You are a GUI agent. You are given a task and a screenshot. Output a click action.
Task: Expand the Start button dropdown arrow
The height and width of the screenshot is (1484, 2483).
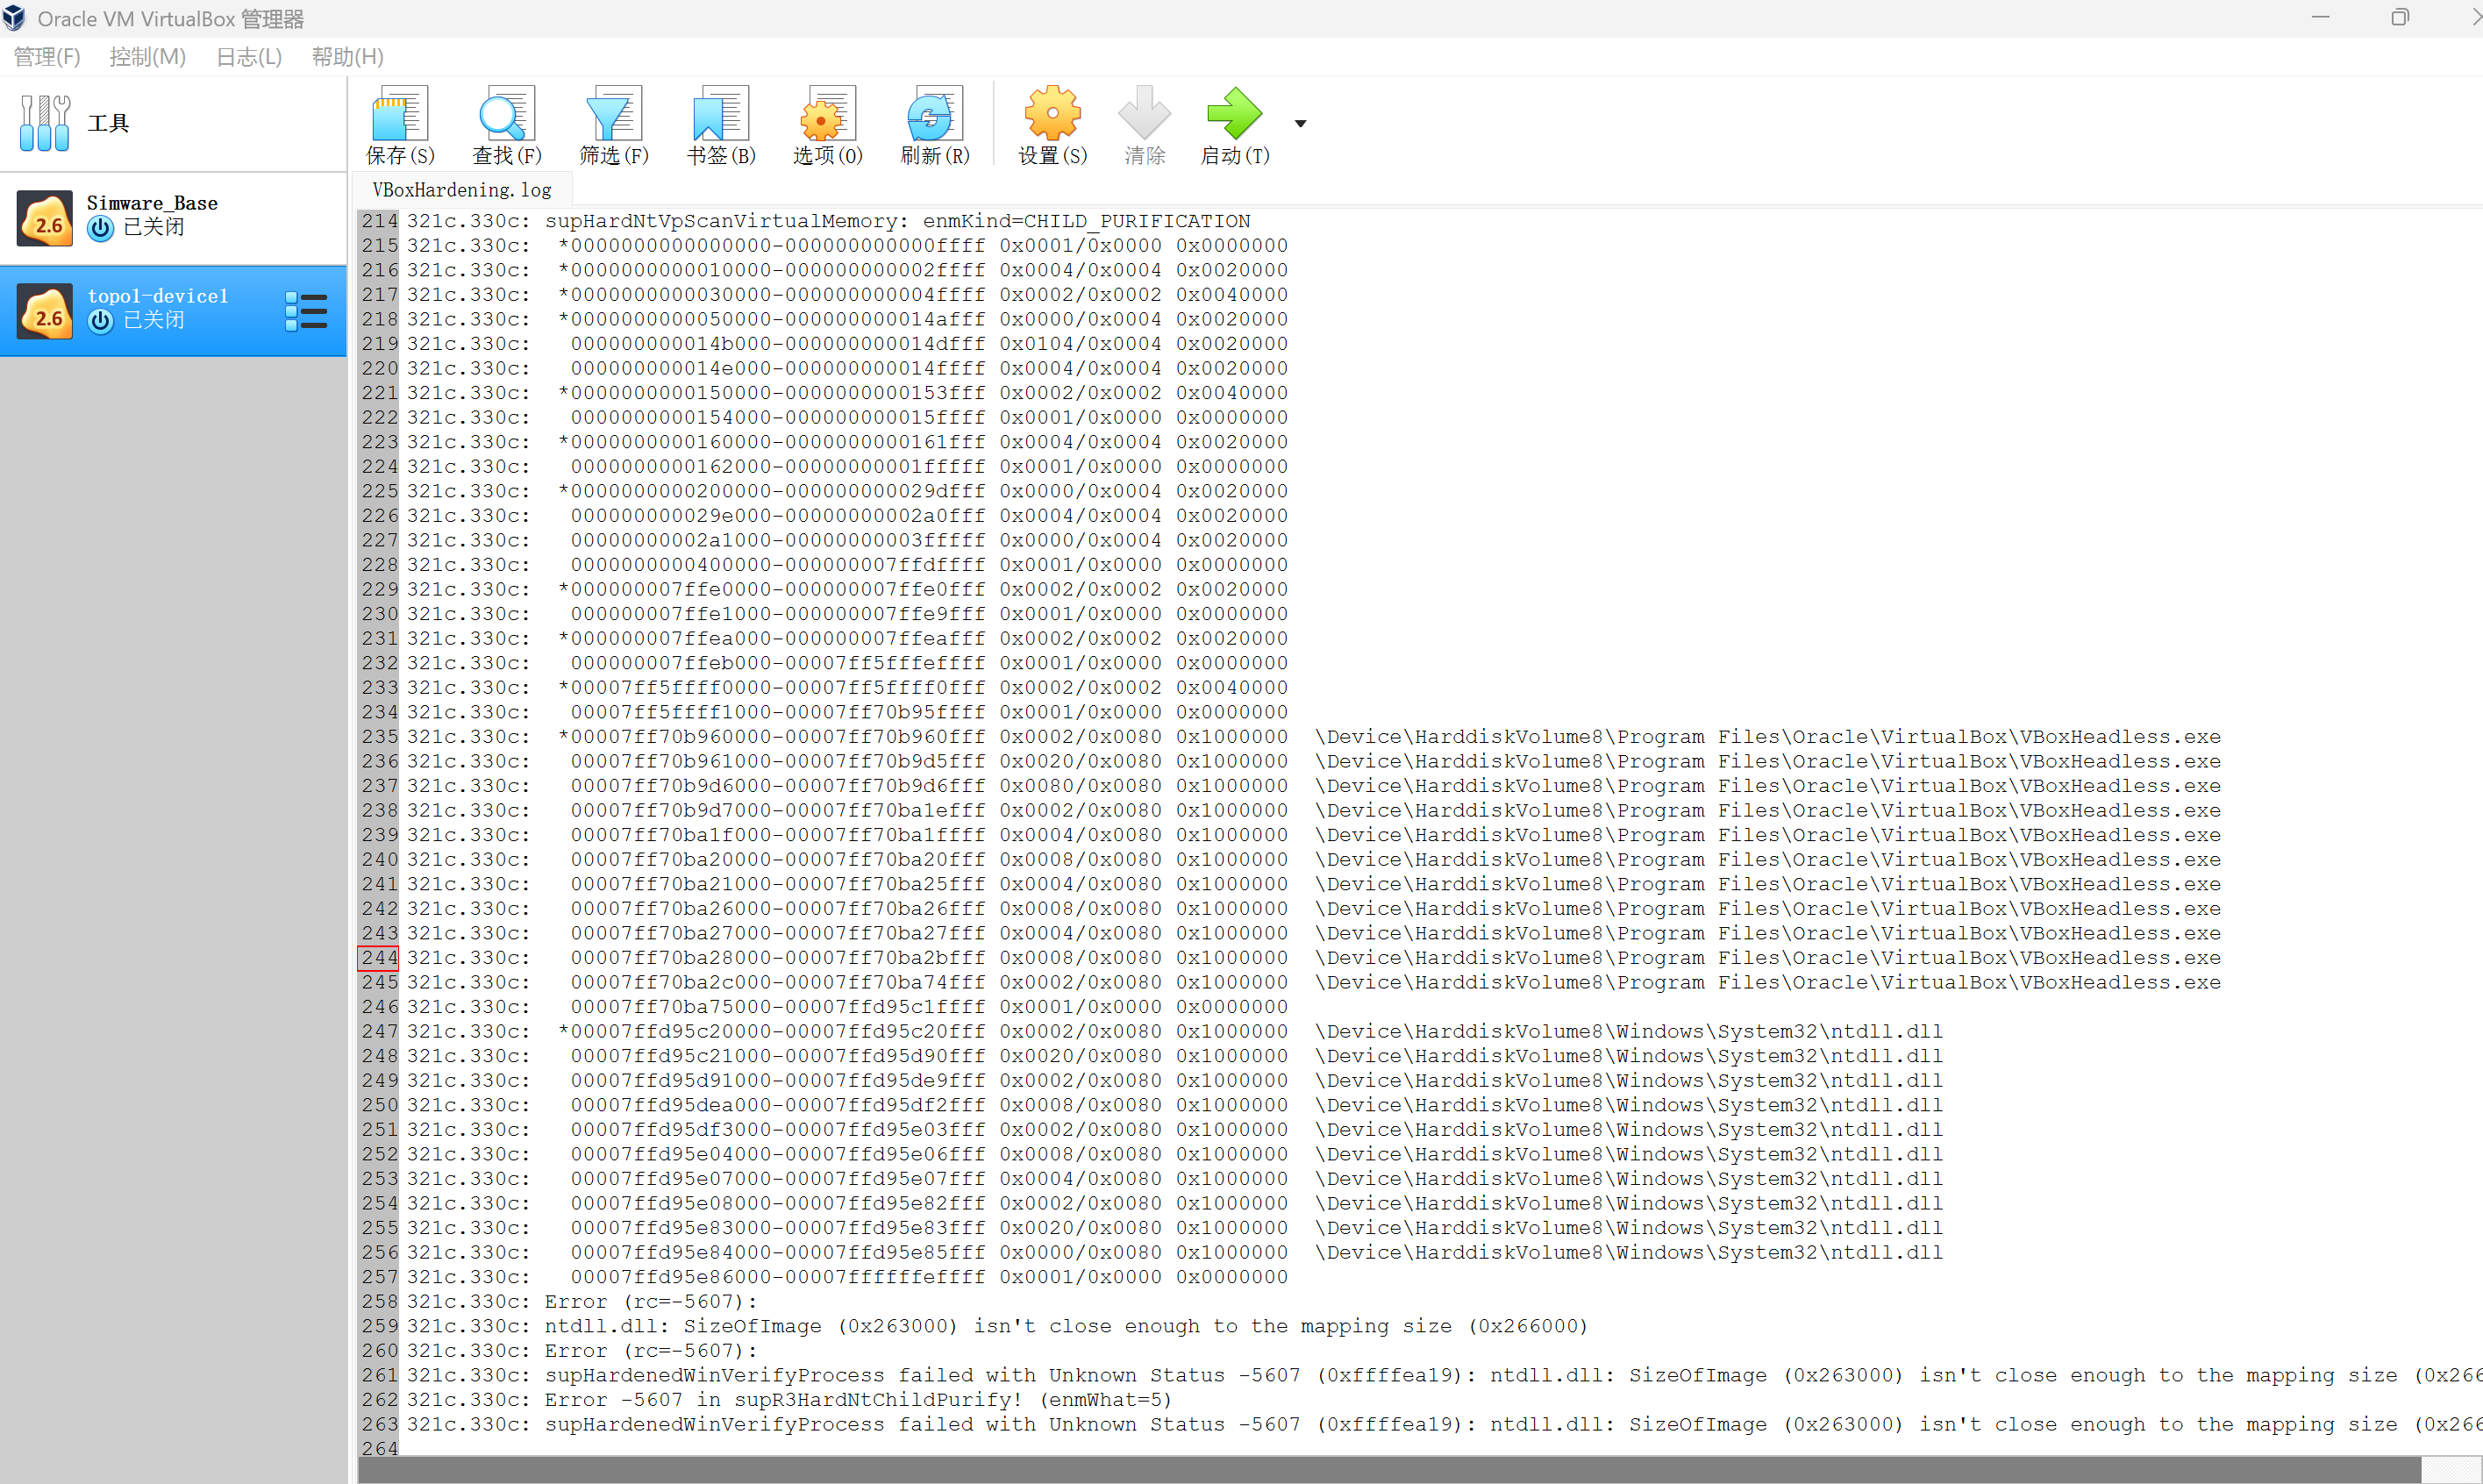coord(1300,124)
